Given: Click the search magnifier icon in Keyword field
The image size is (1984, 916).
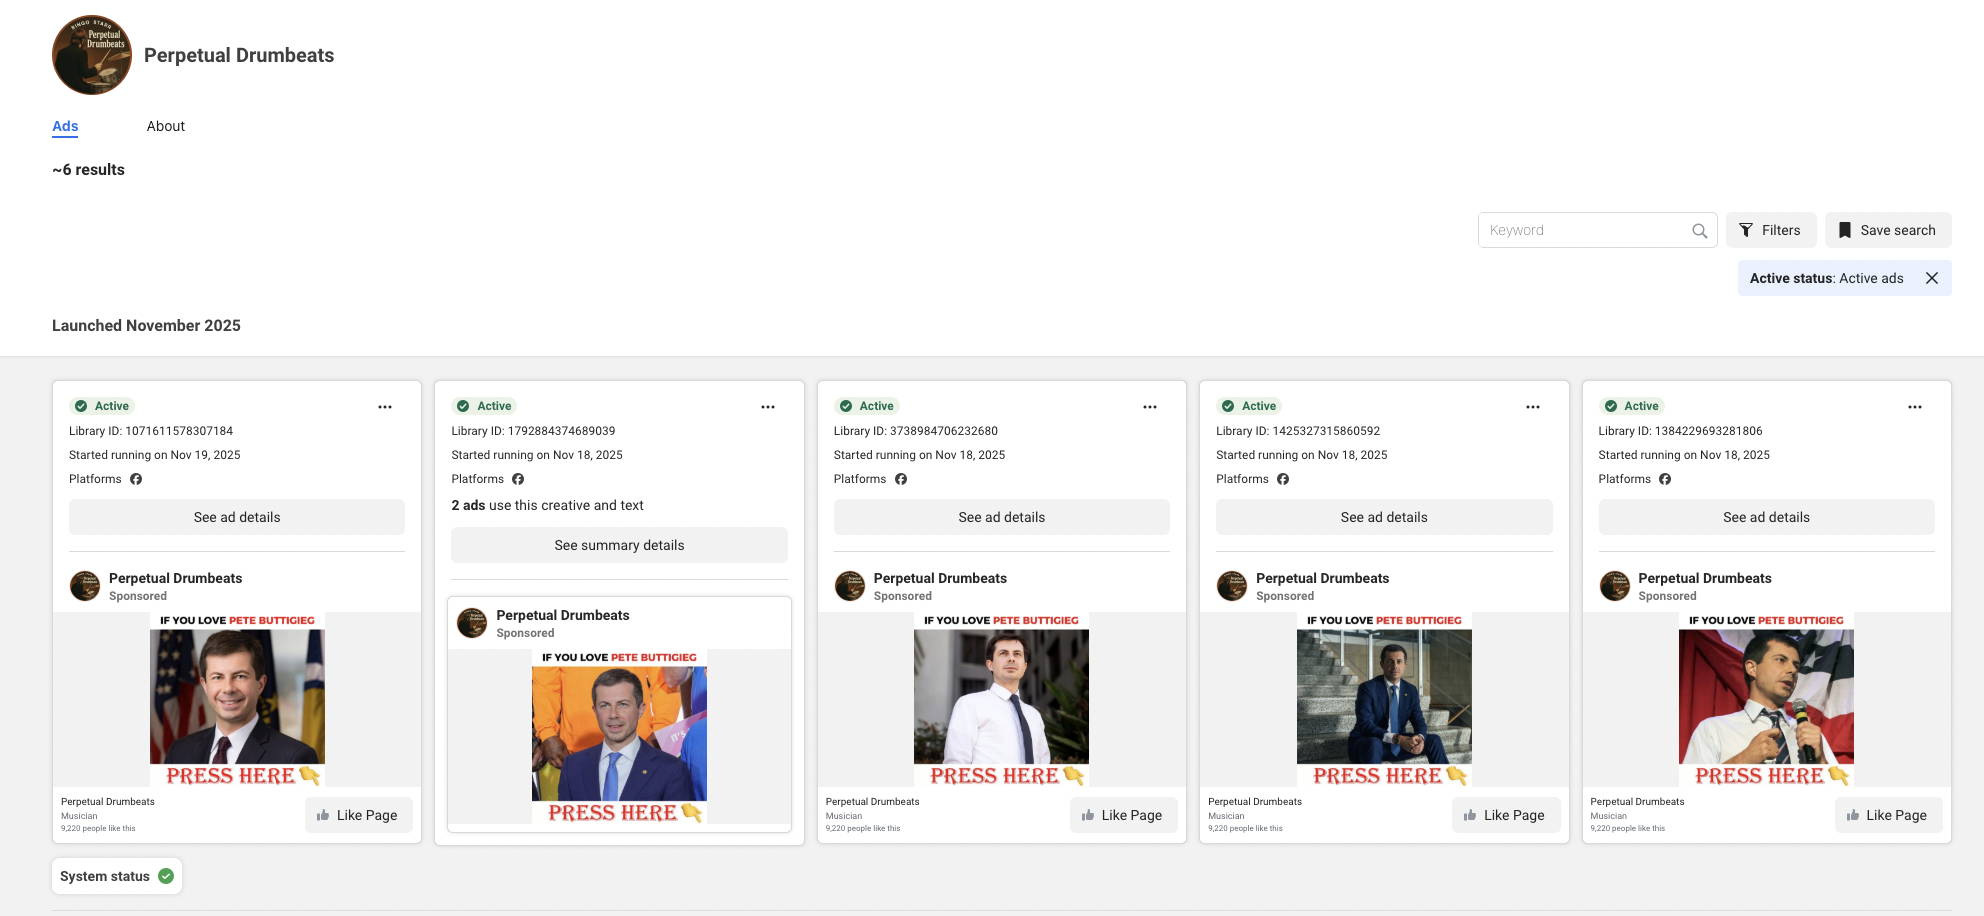Looking at the screenshot, I should pyautogui.click(x=1699, y=231).
